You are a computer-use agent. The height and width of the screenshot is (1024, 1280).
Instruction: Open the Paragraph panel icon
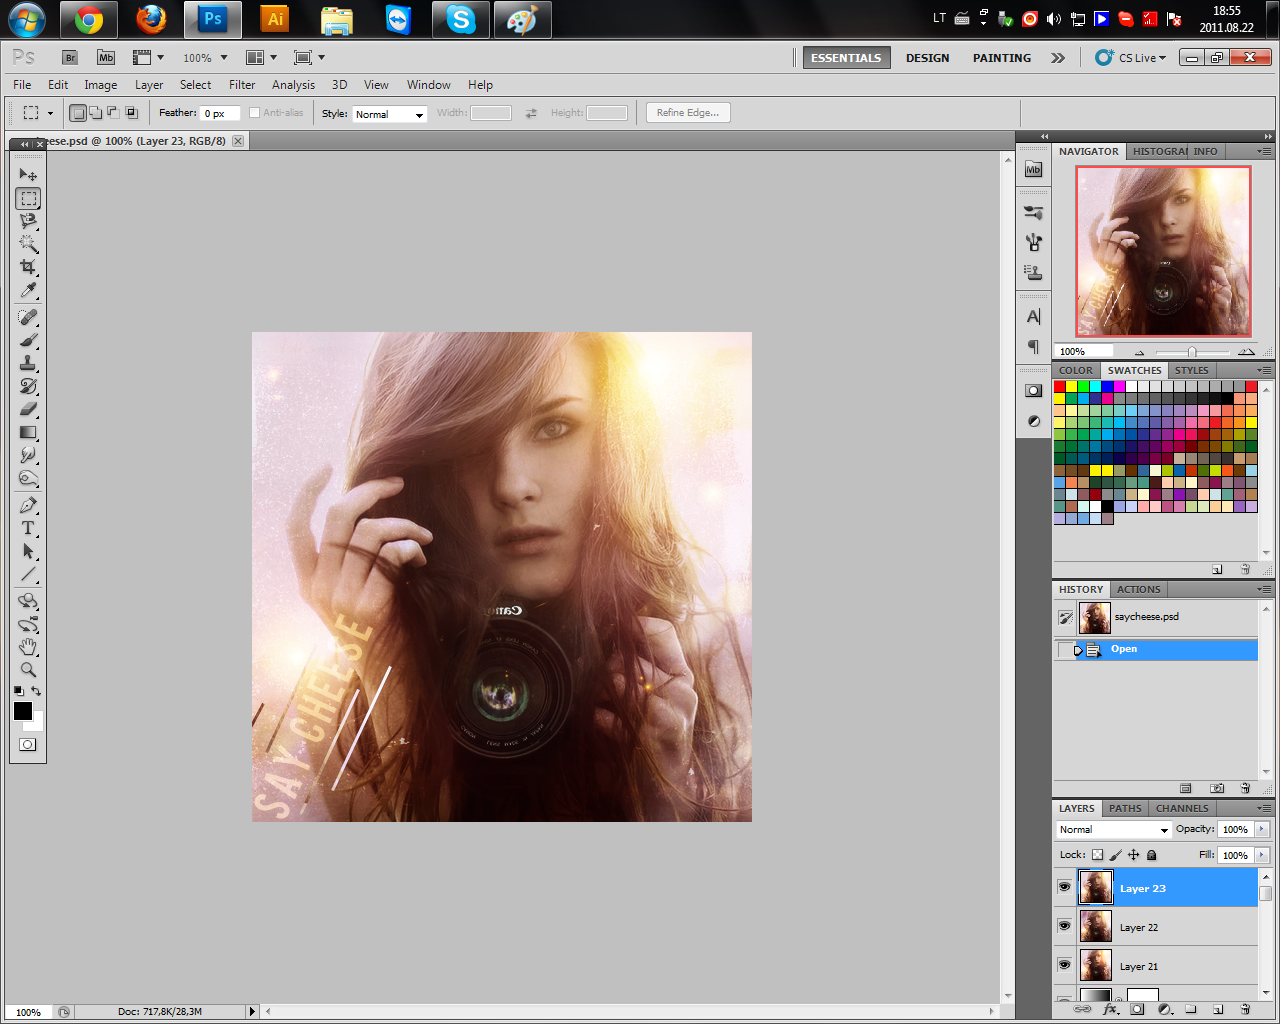pos(1034,347)
